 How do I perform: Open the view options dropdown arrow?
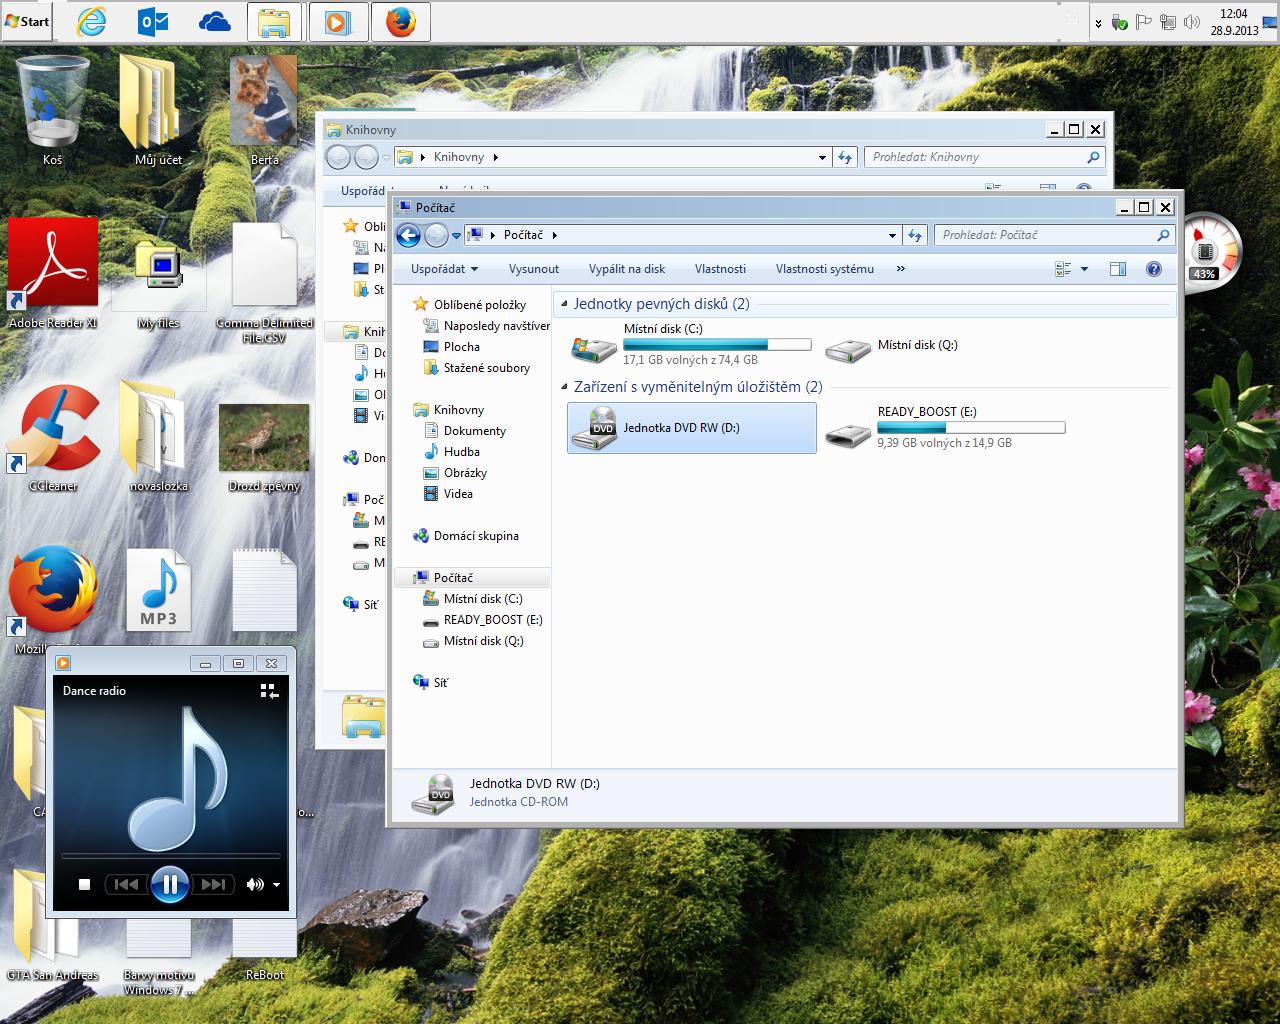1084,269
